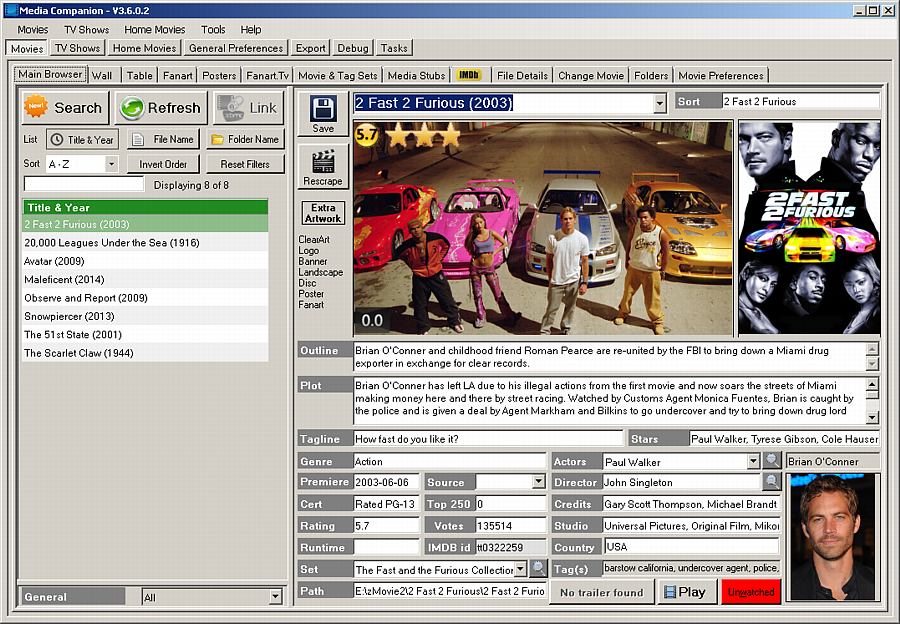Image resolution: width=900 pixels, height=624 pixels.
Task: Click the Tagline text field
Action: click(x=488, y=439)
